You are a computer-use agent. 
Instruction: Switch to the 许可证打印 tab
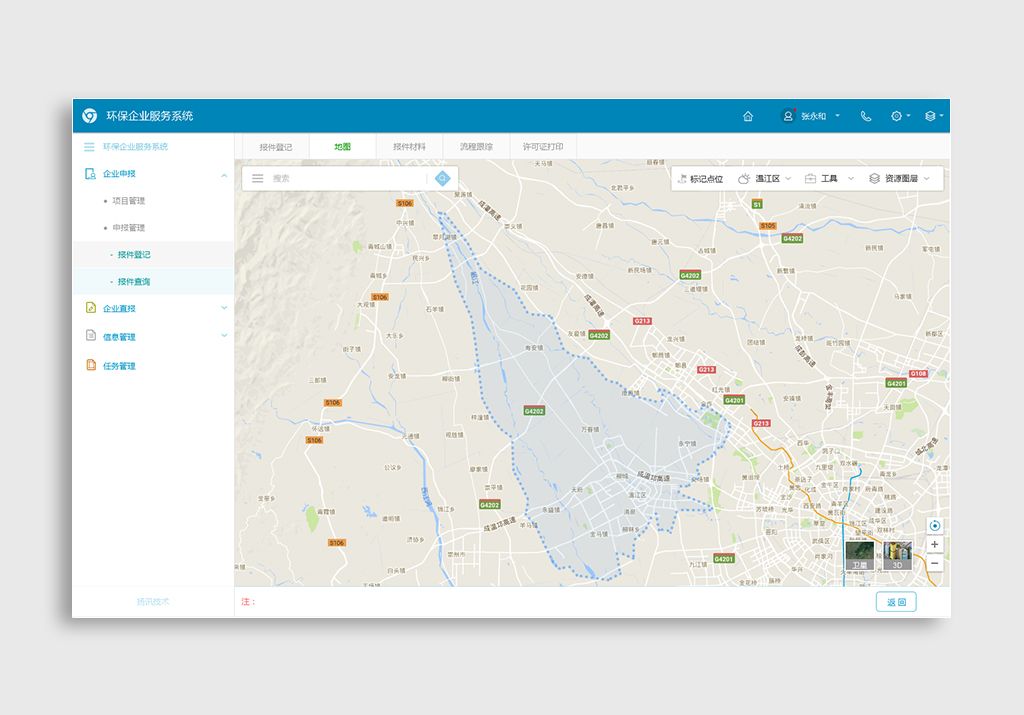click(x=543, y=147)
